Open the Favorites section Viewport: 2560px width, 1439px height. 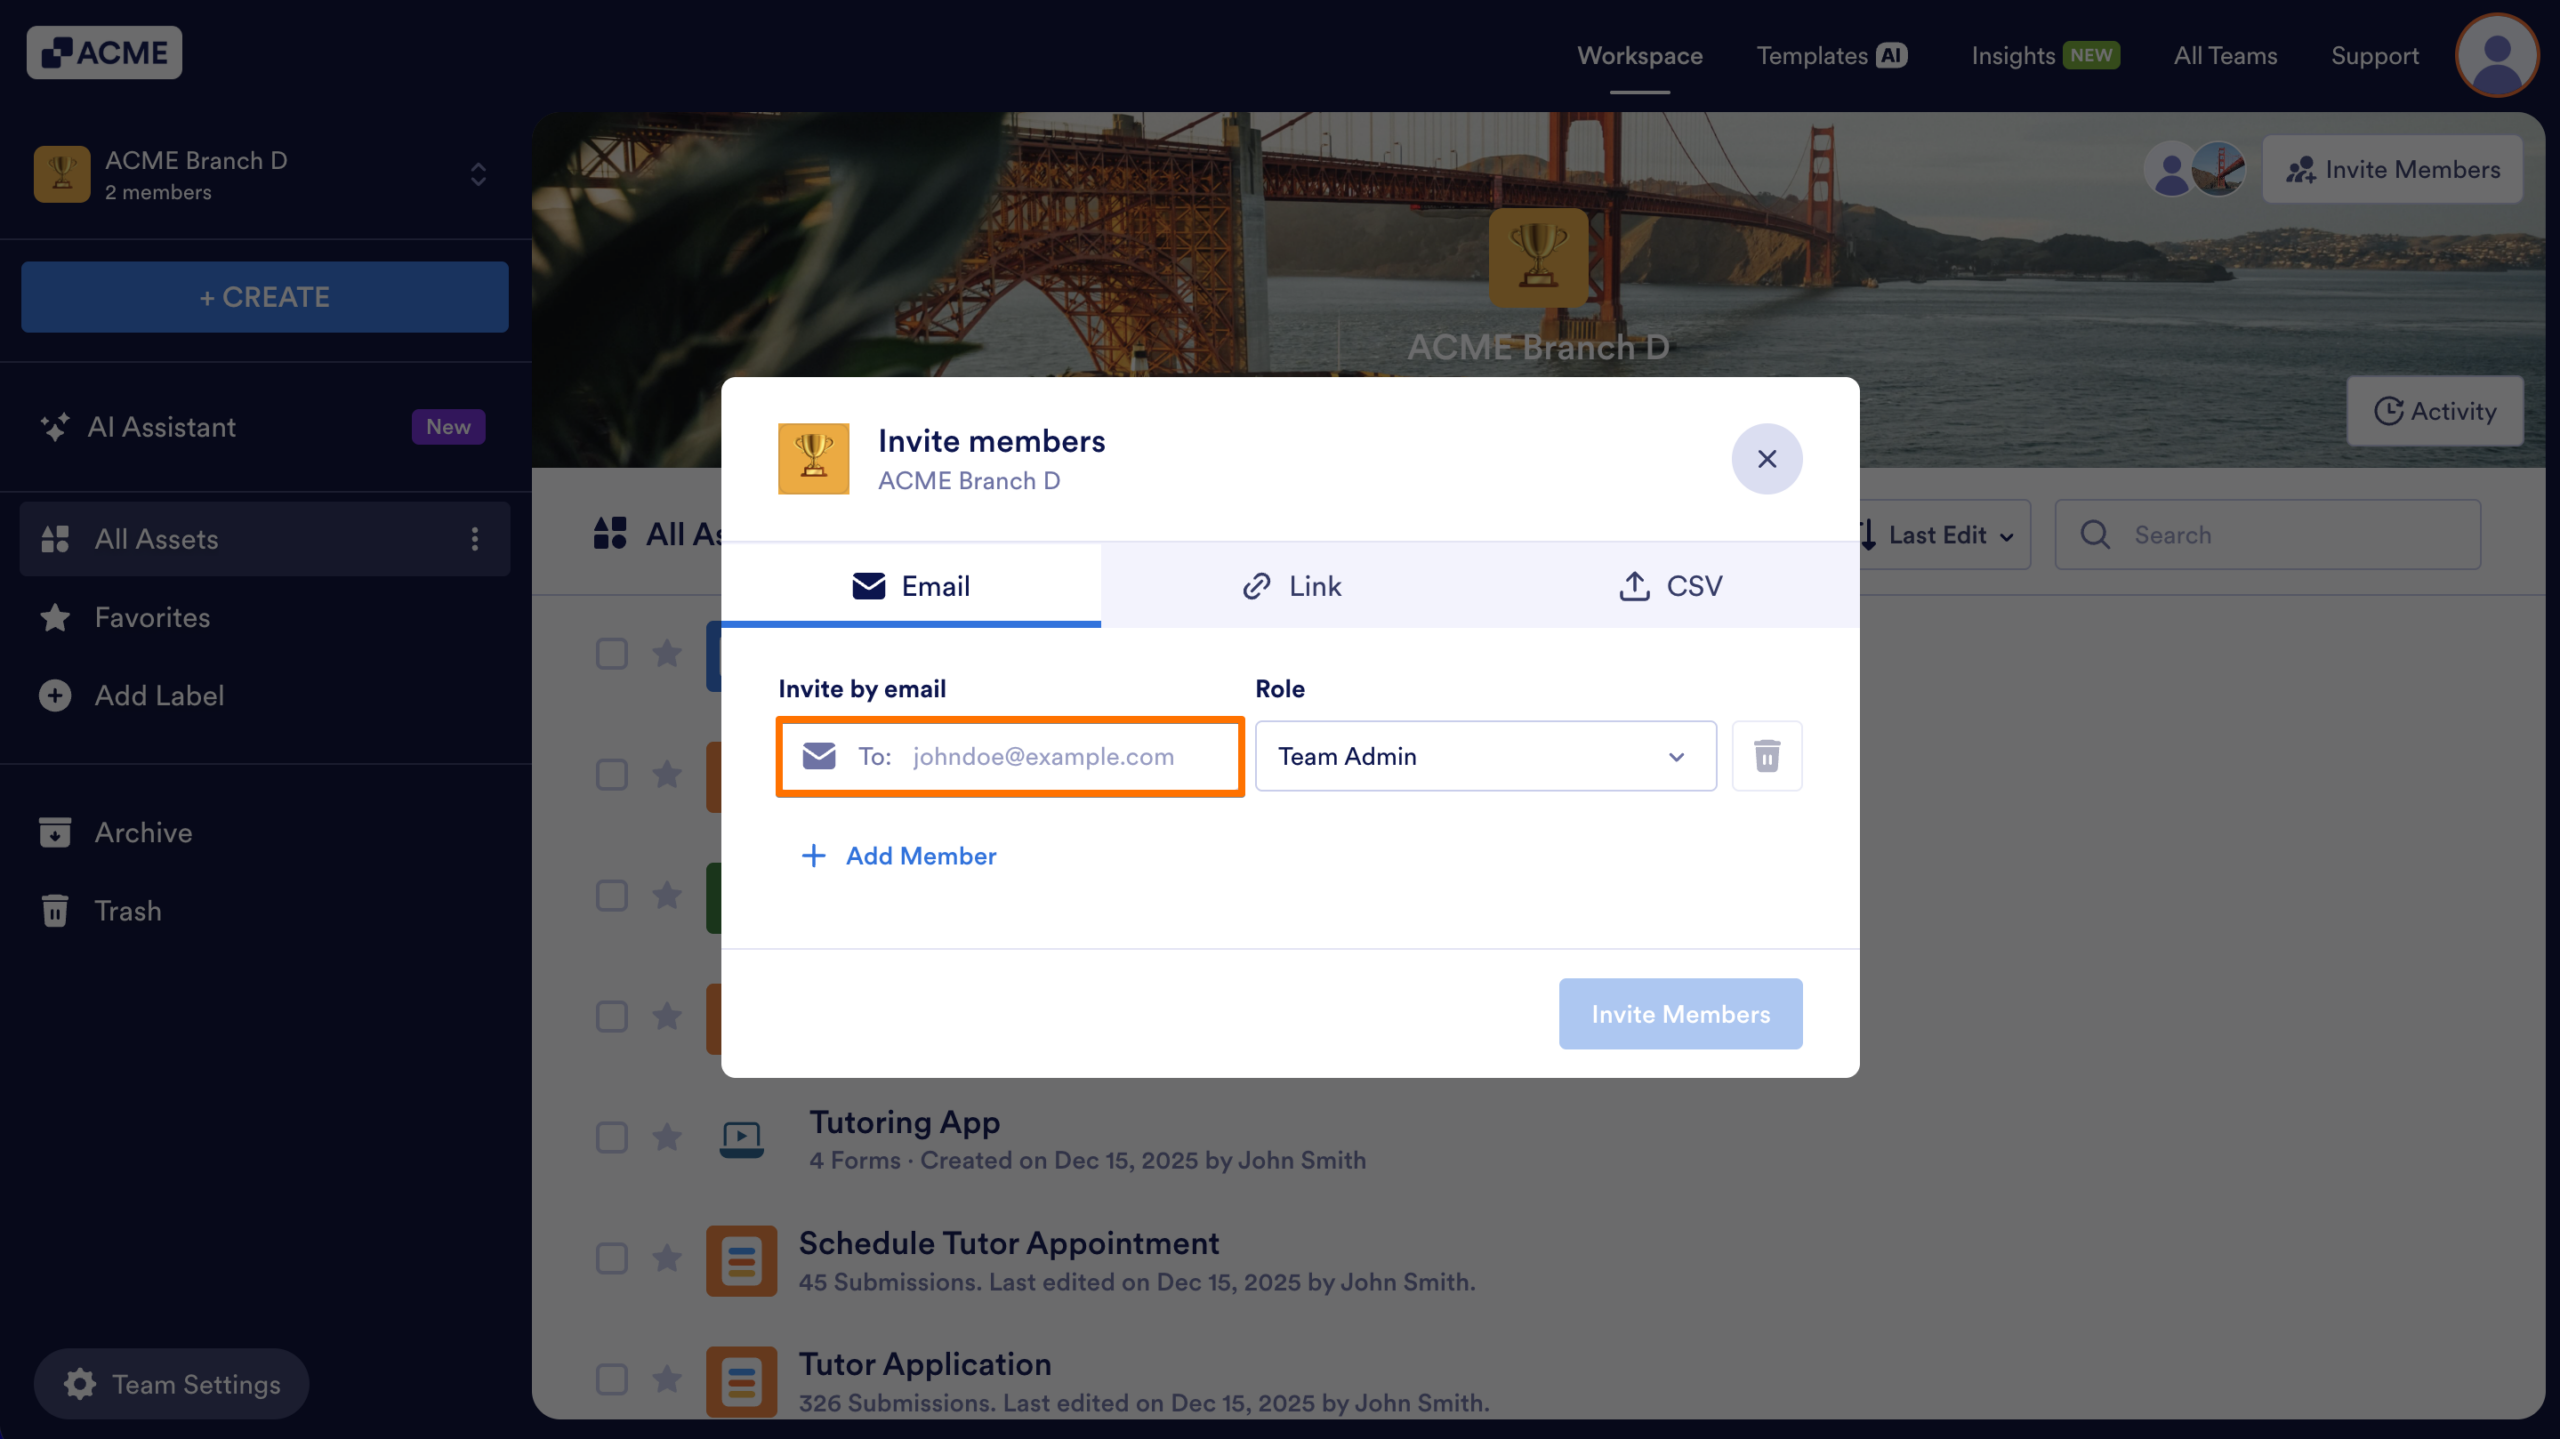[x=152, y=617]
